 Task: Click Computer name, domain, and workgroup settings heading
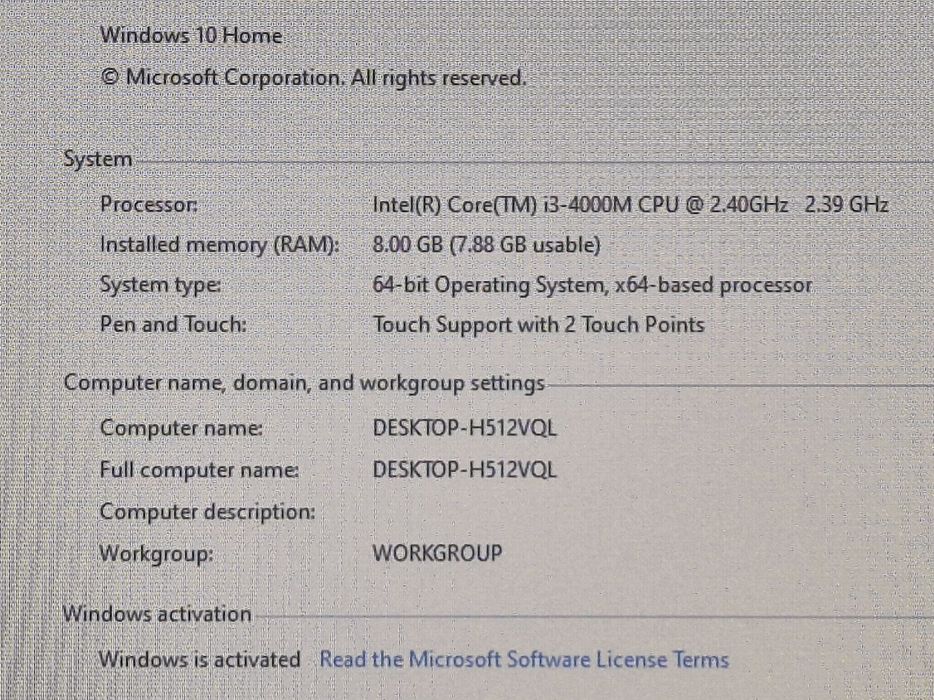click(x=304, y=383)
